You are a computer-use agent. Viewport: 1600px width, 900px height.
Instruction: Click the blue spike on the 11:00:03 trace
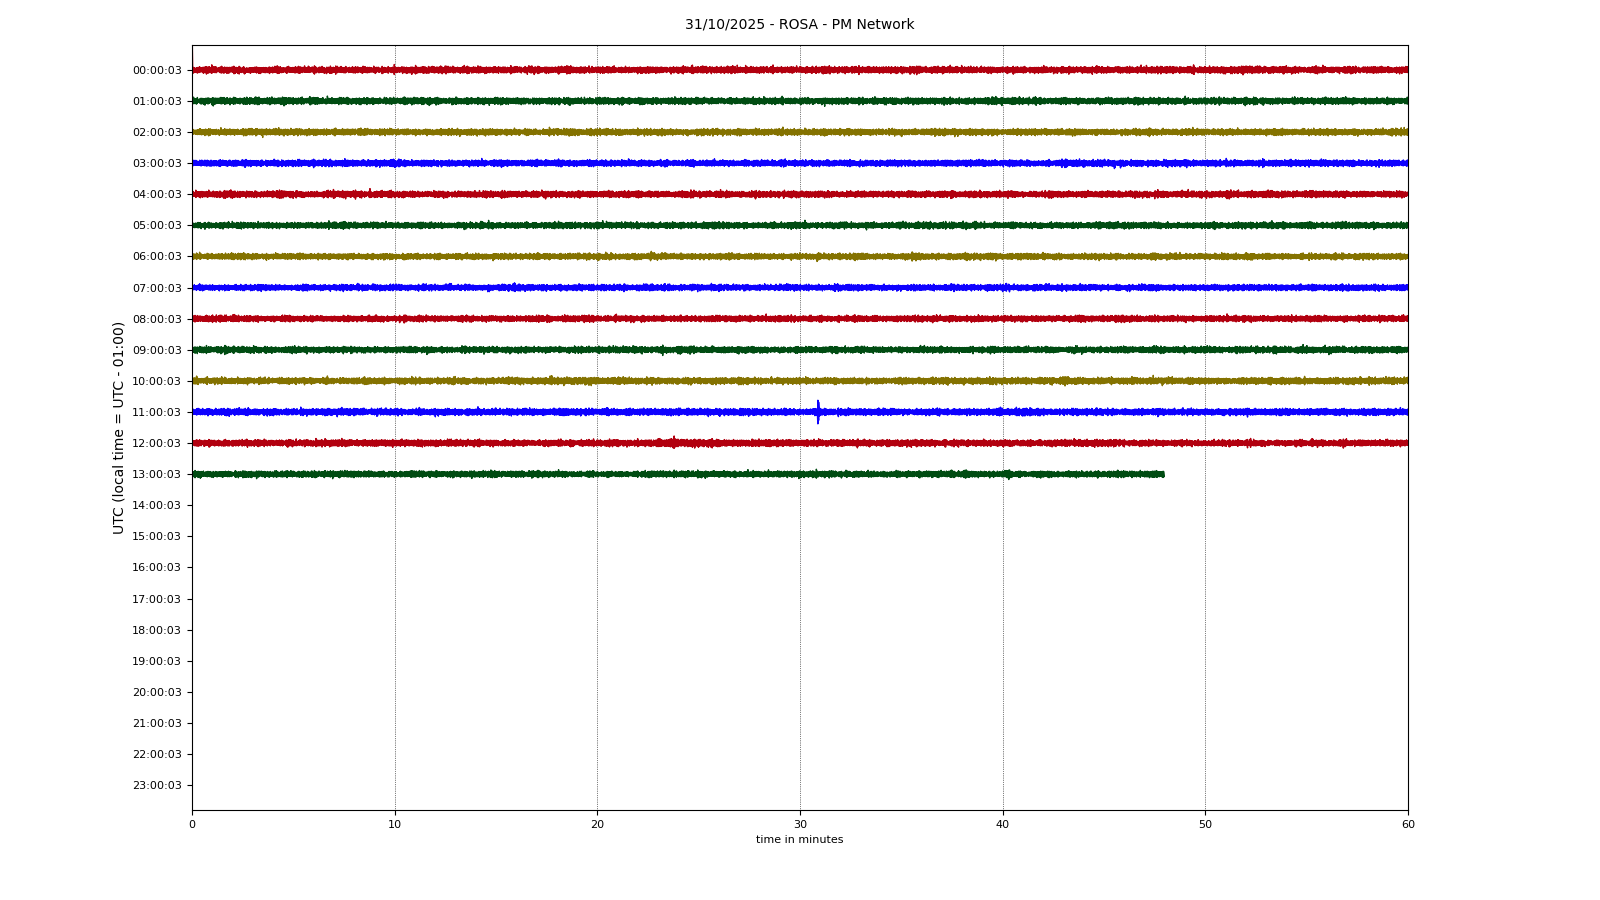[x=818, y=411]
